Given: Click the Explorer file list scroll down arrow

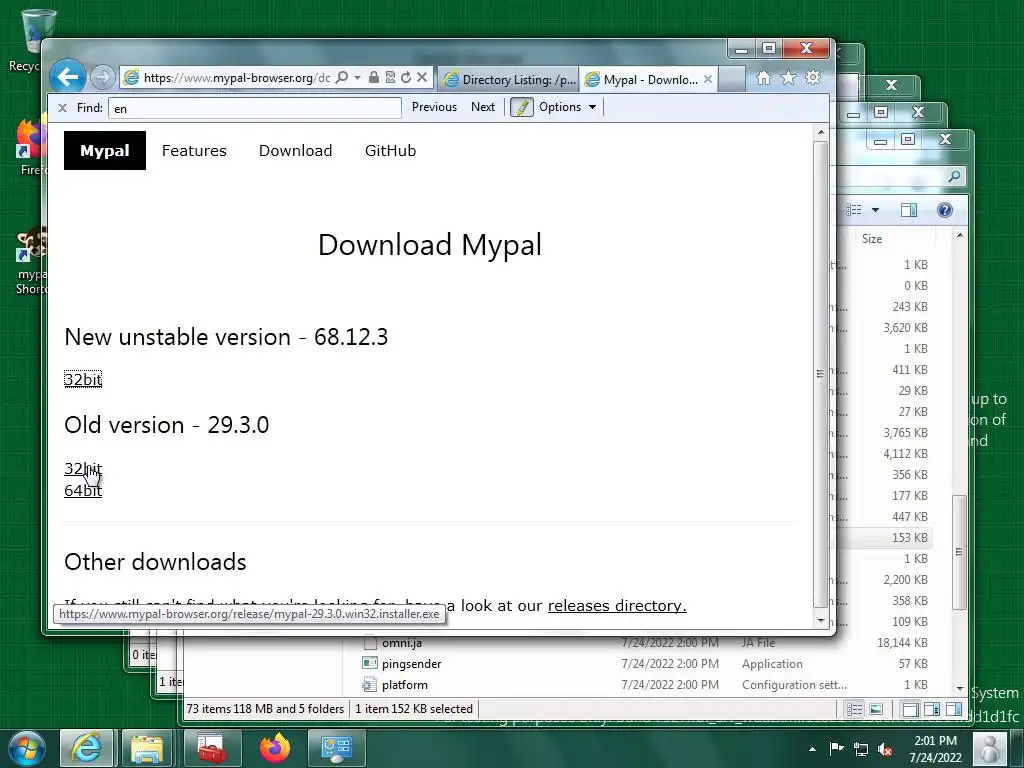Looking at the screenshot, I should (x=959, y=688).
